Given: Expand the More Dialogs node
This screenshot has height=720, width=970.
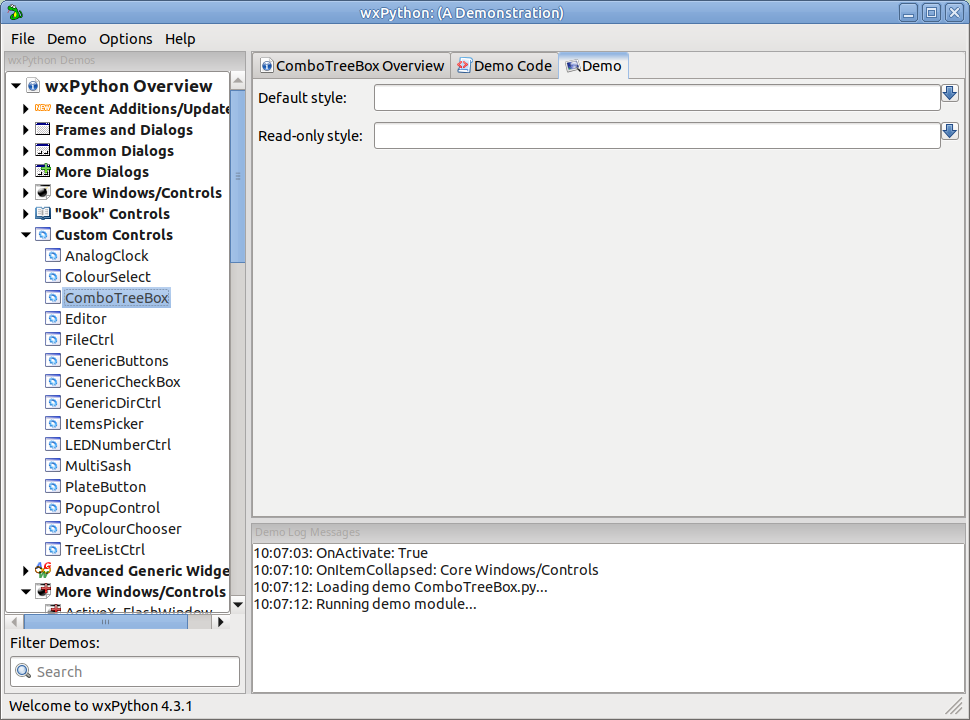Looking at the screenshot, I should pos(25,172).
